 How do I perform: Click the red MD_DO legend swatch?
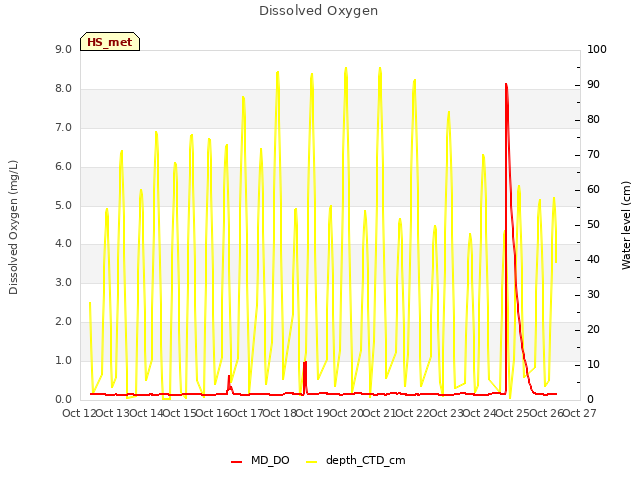click(x=236, y=462)
